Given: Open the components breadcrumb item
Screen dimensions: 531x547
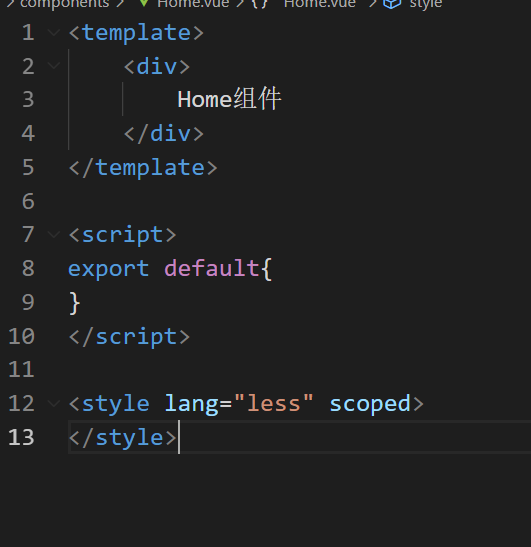Looking at the screenshot, I should pyautogui.click(x=65, y=3).
